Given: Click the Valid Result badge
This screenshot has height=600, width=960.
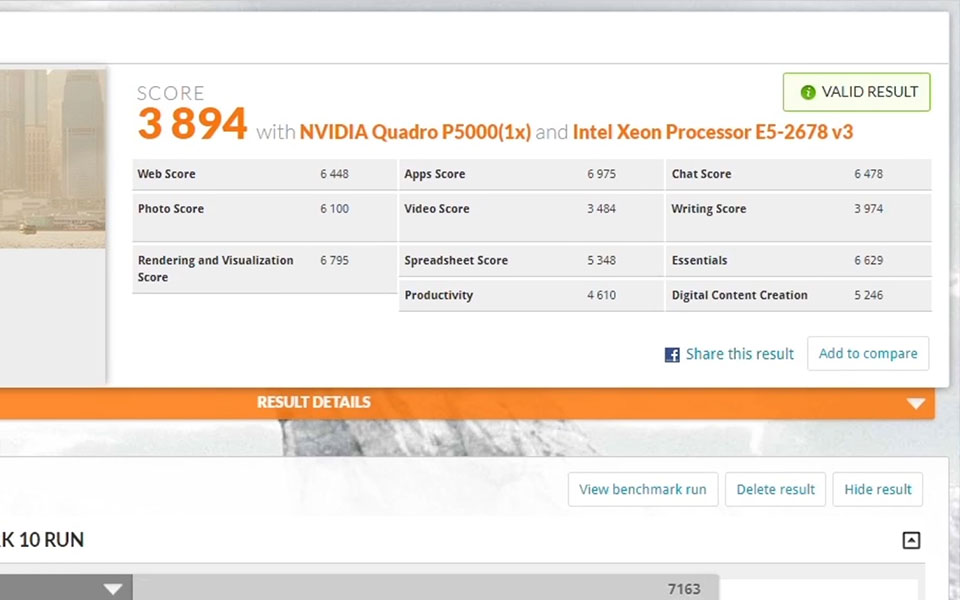Looking at the screenshot, I should point(857,92).
